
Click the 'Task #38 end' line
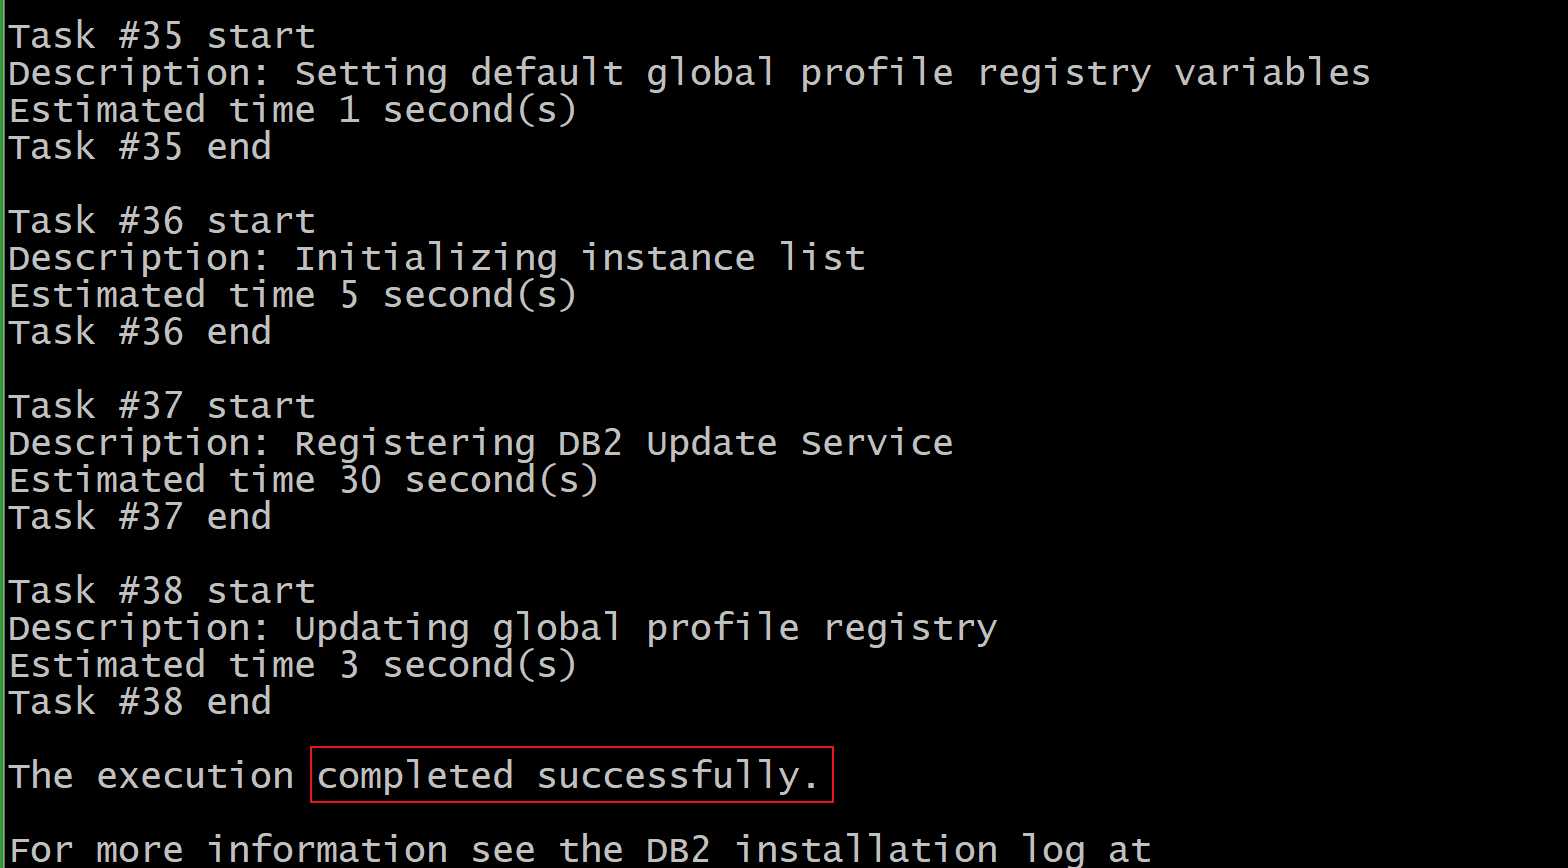point(140,702)
